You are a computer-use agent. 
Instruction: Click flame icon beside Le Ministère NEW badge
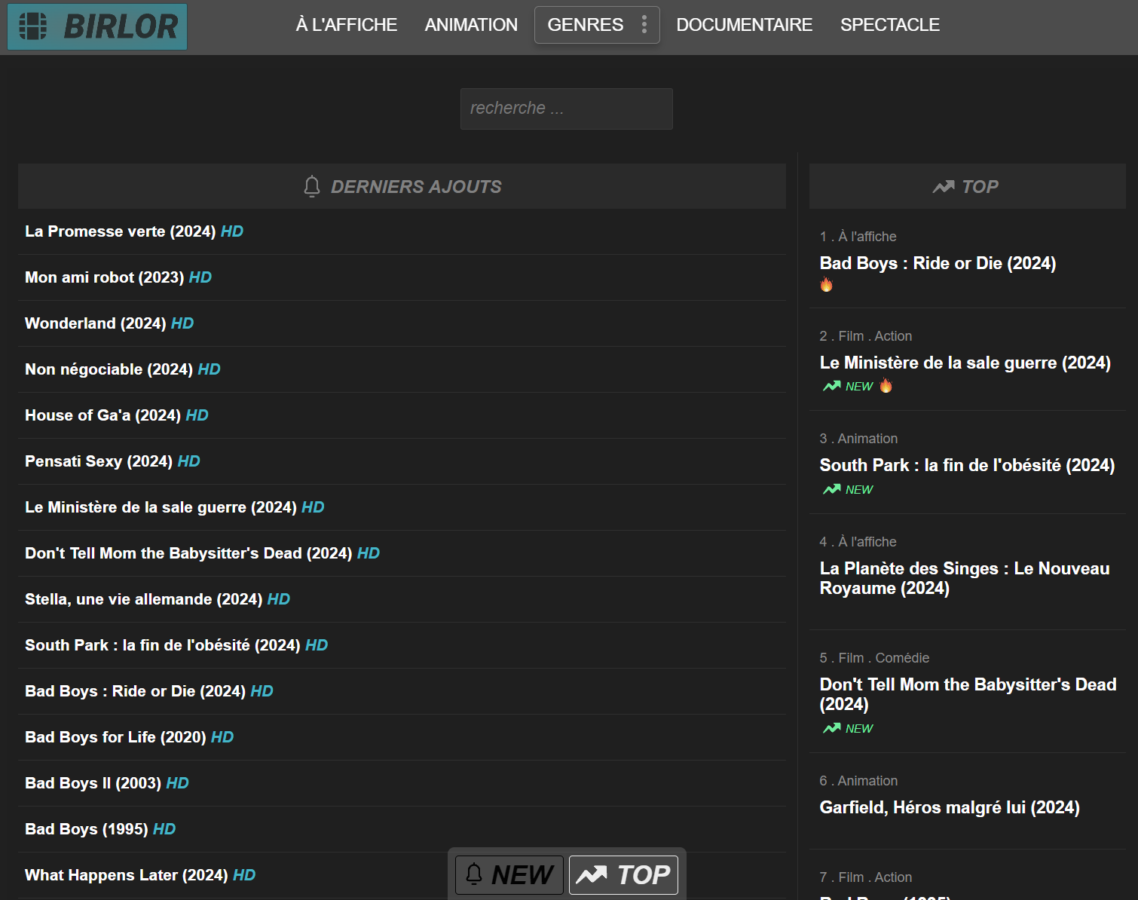(x=886, y=386)
